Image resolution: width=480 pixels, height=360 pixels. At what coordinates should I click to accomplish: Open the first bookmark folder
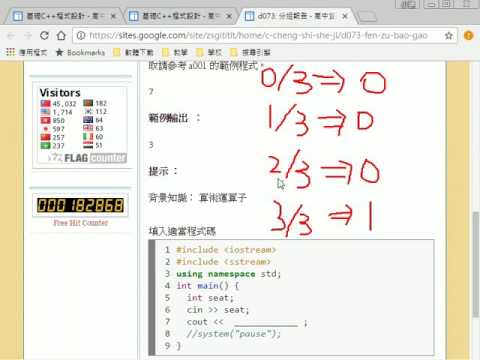[x=133, y=52]
